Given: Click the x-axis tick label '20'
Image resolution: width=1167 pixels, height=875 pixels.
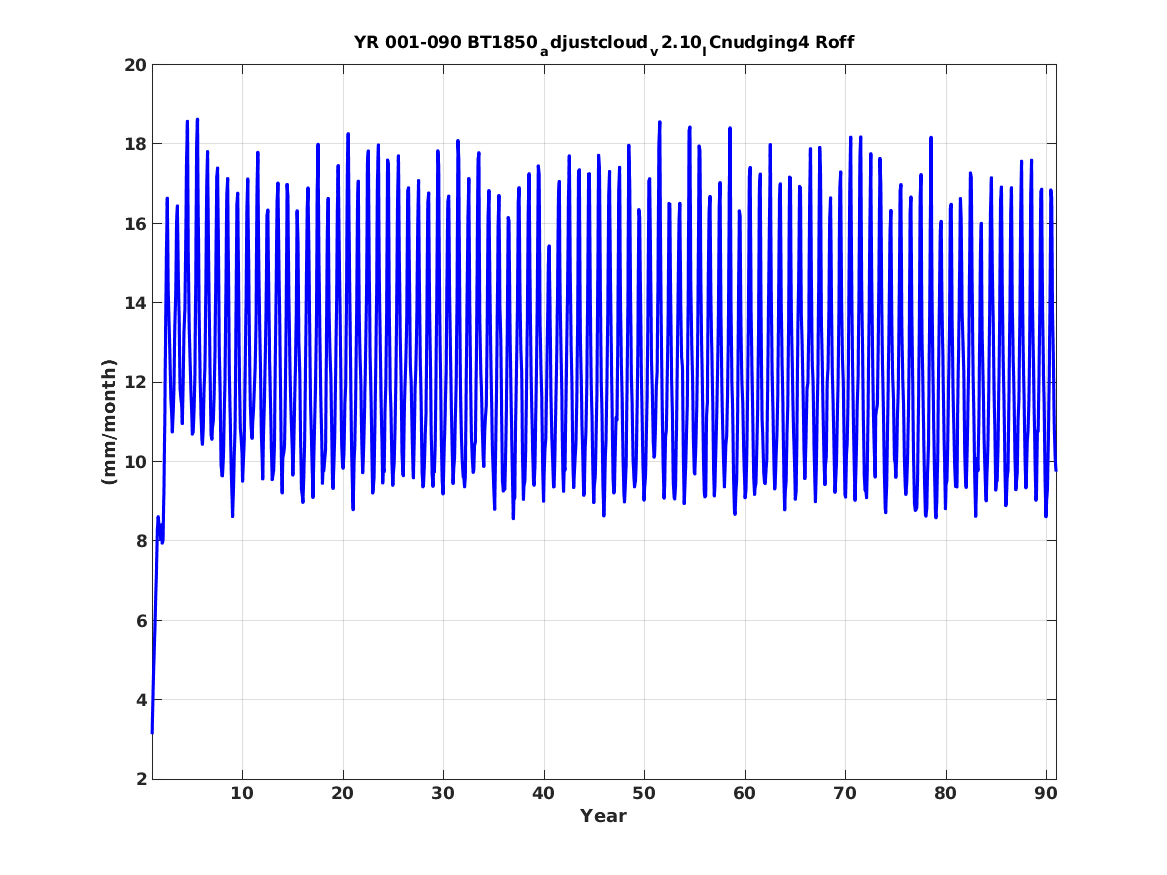Looking at the screenshot, I should pyautogui.click(x=342, y=793).
